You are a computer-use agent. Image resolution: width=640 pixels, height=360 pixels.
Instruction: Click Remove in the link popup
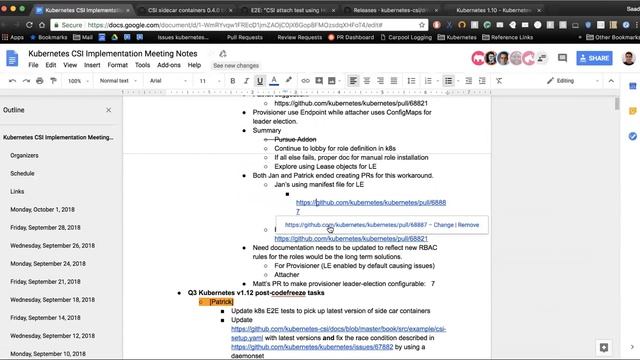pos(468,225)
